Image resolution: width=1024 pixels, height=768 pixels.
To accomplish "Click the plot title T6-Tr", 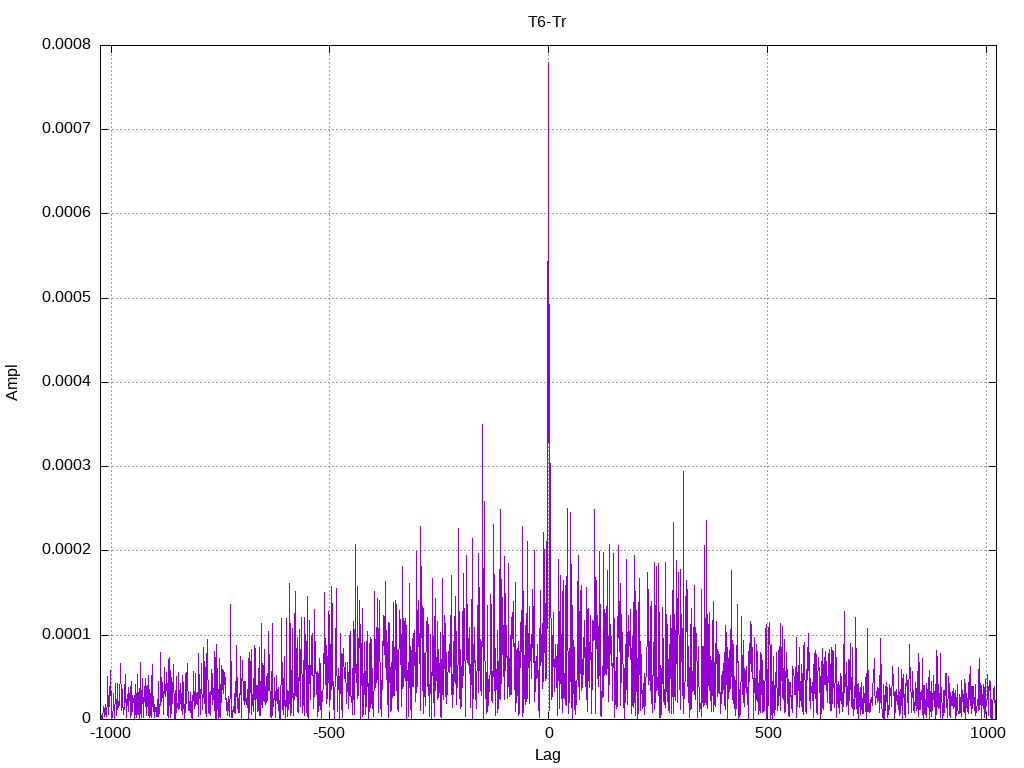I will coord(547,22).
